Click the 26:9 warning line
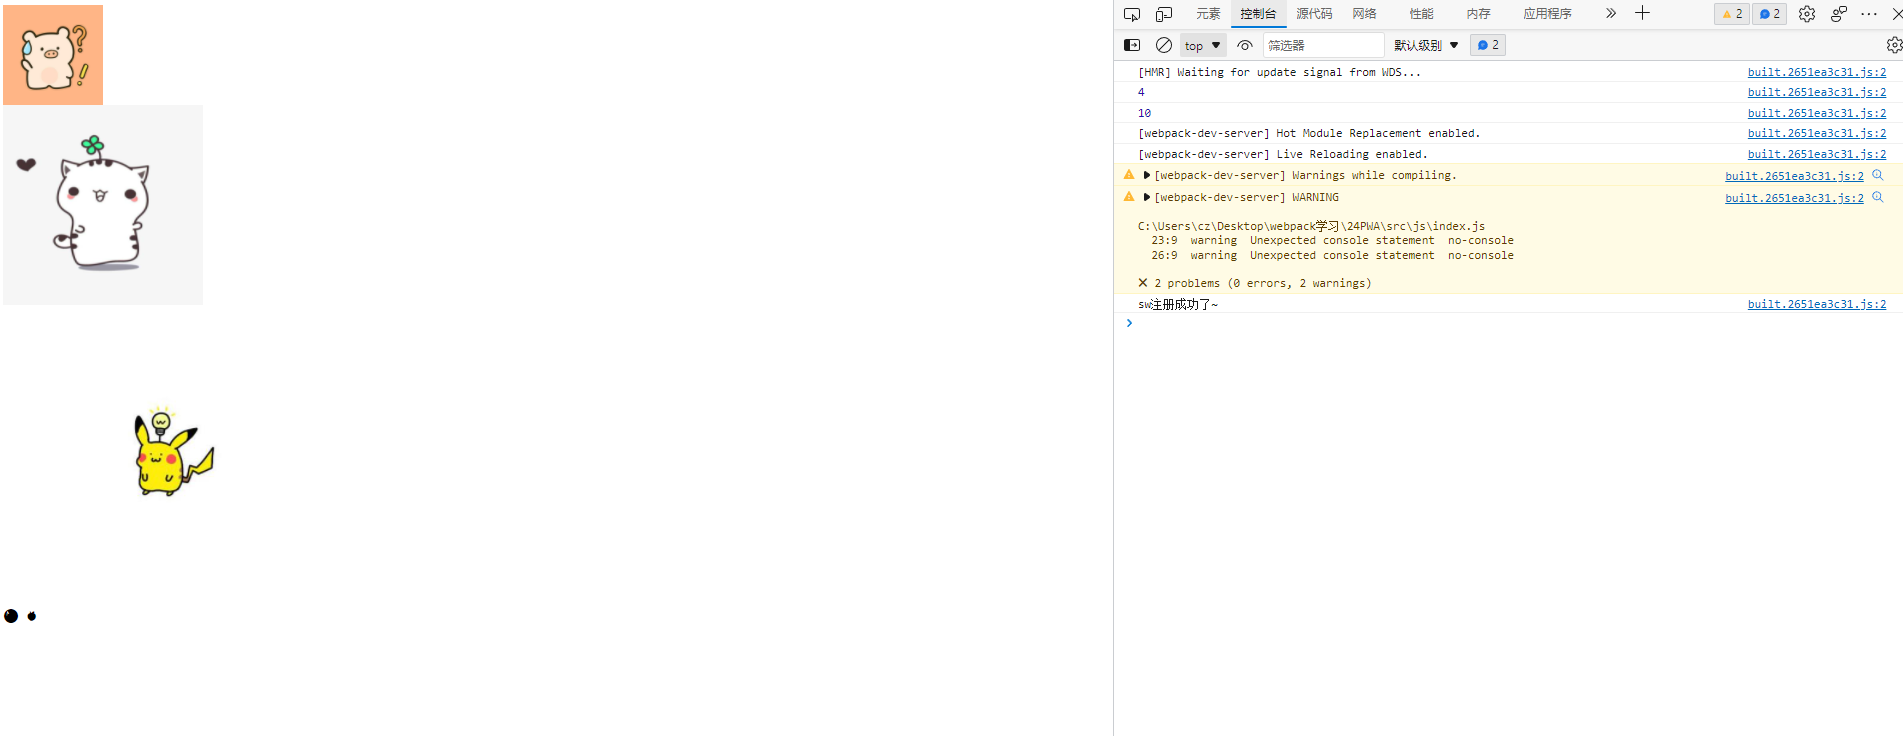 coord(1332,255)
